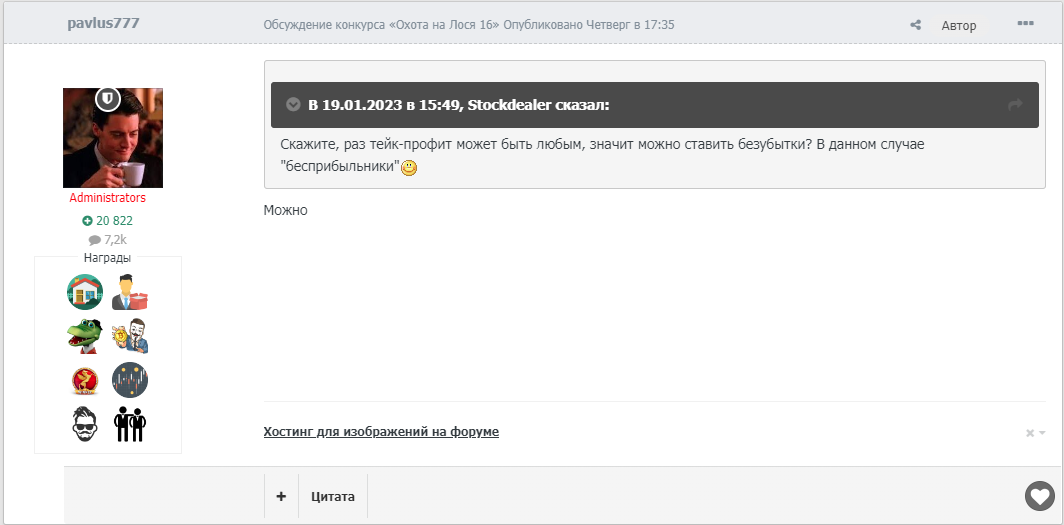1064x525 pixels.
Task: Hide signature using the x dropdown
Action: coord(1036,433)
